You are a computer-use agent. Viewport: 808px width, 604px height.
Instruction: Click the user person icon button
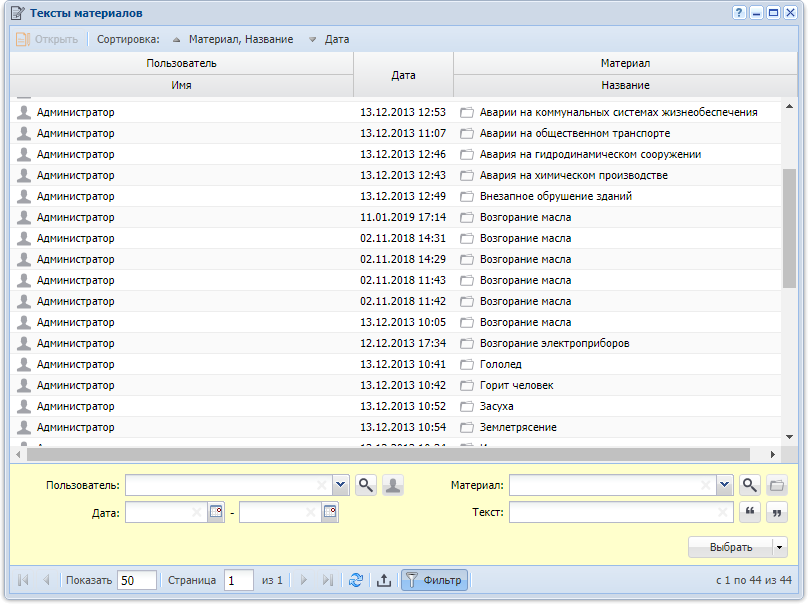coord(393,485)
